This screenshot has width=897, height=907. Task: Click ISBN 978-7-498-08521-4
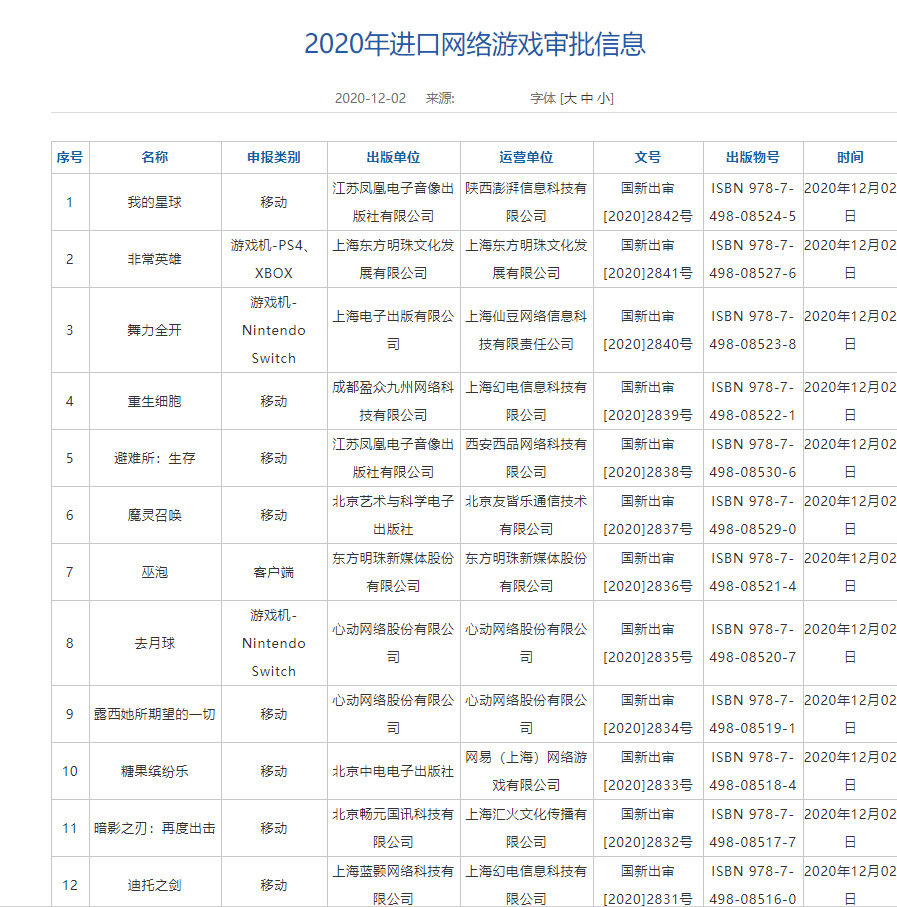point(753,573)
